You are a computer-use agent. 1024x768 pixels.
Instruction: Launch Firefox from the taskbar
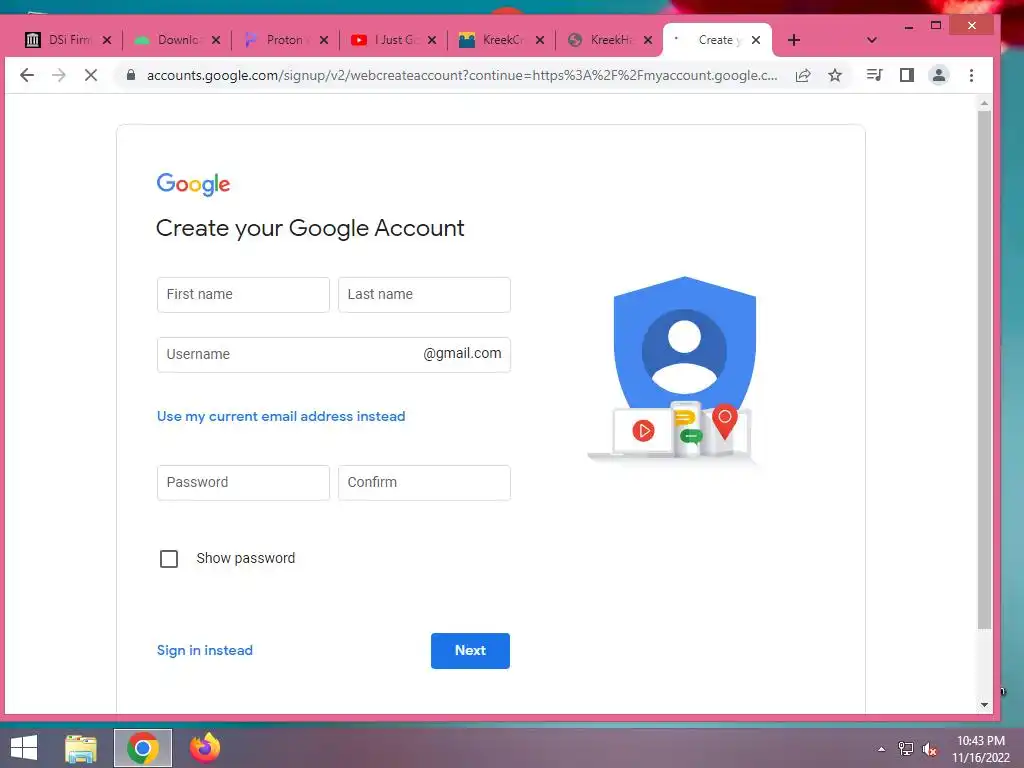pos(205,748)
